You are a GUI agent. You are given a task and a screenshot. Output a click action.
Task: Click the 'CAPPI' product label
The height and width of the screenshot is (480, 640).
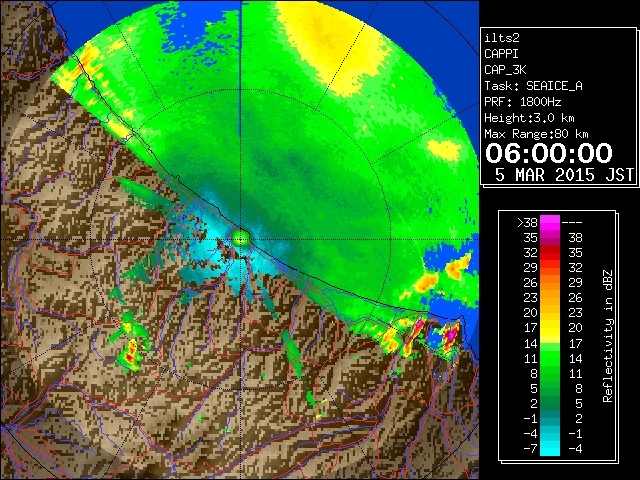501,54
